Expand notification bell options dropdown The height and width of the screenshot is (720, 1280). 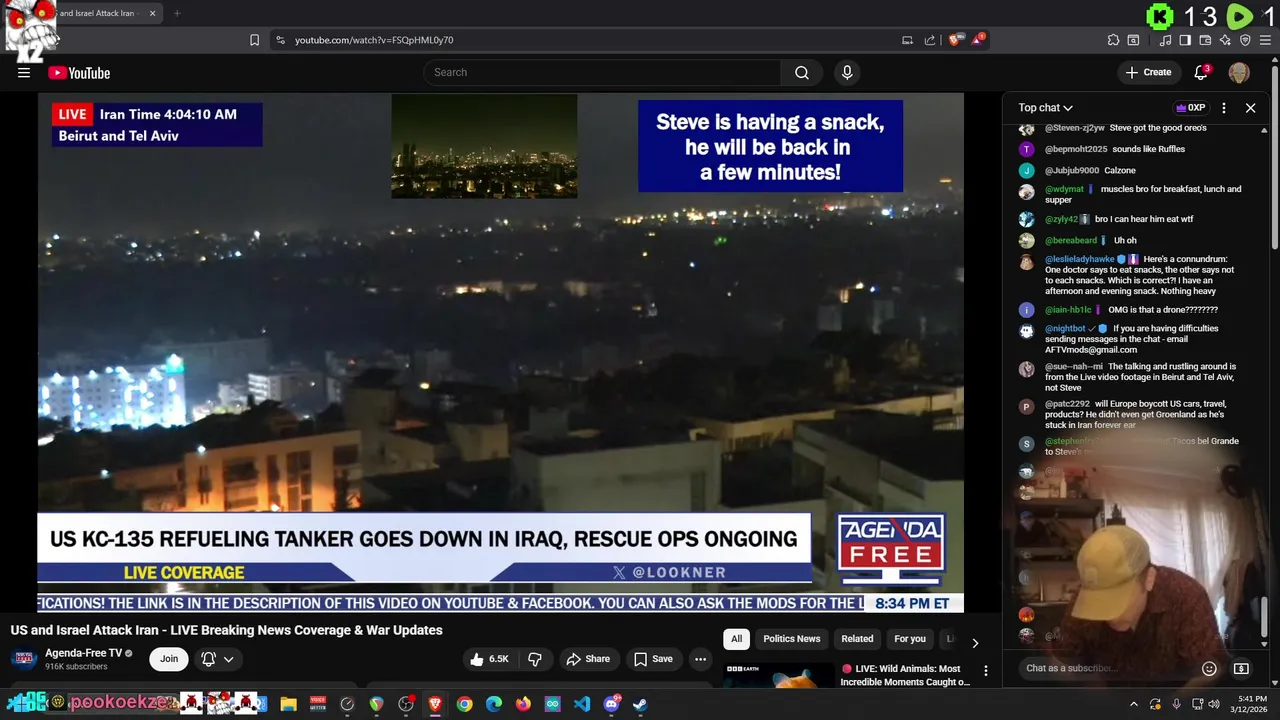229,659
